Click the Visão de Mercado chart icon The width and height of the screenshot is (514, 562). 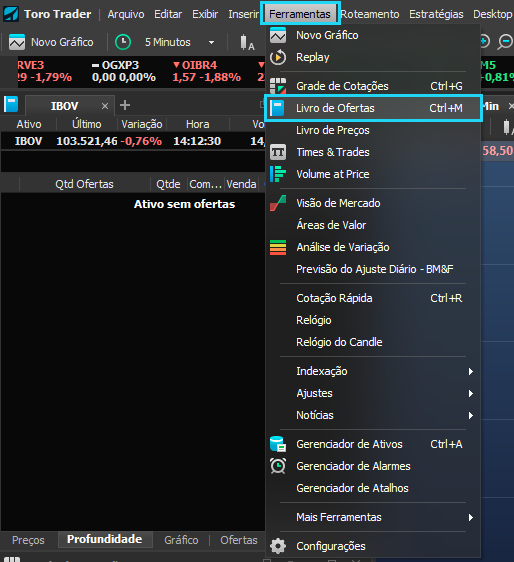(x=278, y=203)
